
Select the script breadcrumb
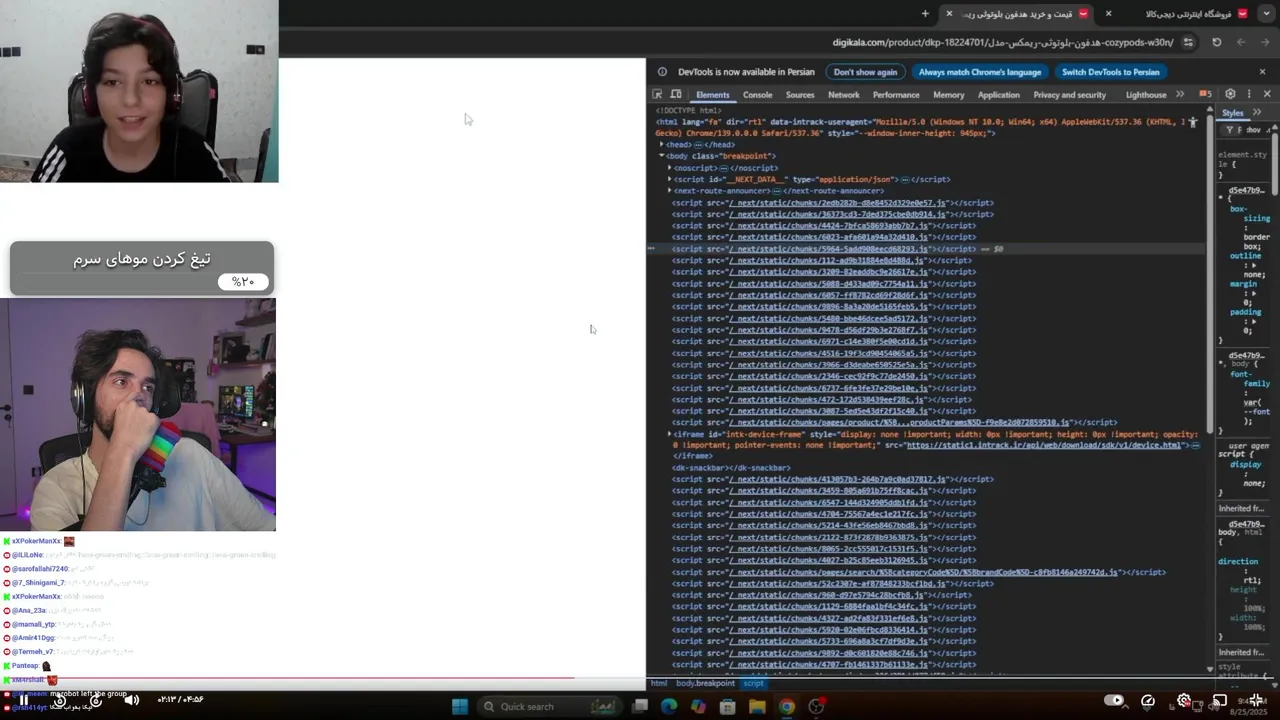(753, 684)
